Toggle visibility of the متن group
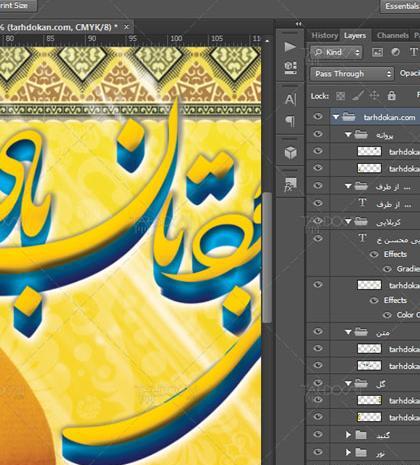 (318, 331)
